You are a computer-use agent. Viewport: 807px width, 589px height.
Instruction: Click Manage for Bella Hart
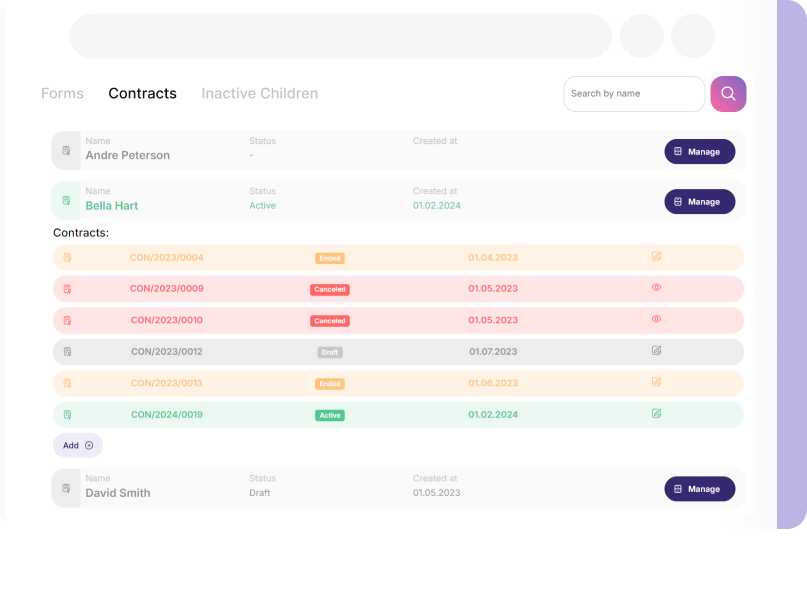[x=699, y=201]
